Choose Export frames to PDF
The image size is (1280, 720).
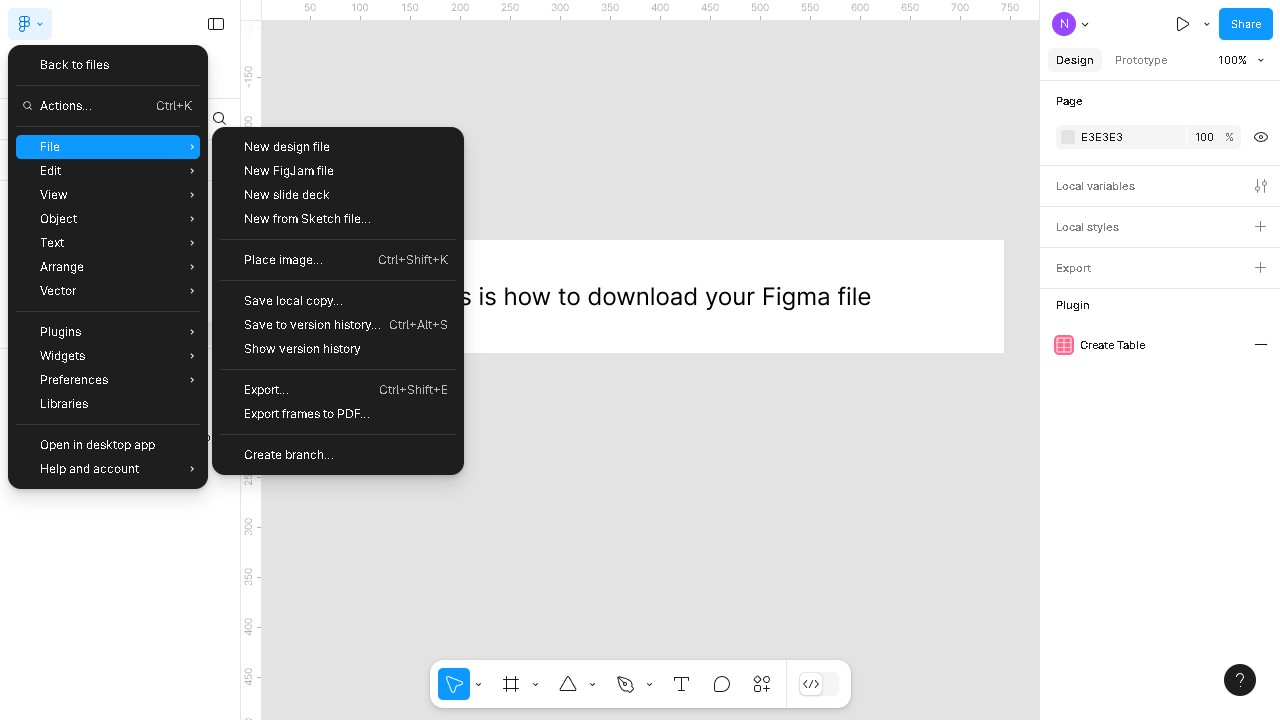338,414
